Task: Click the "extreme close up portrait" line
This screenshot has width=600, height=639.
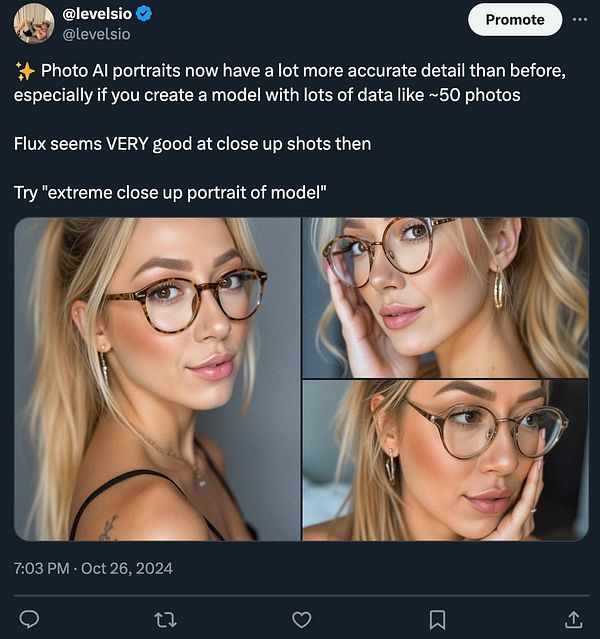Action: click(170, 193)
